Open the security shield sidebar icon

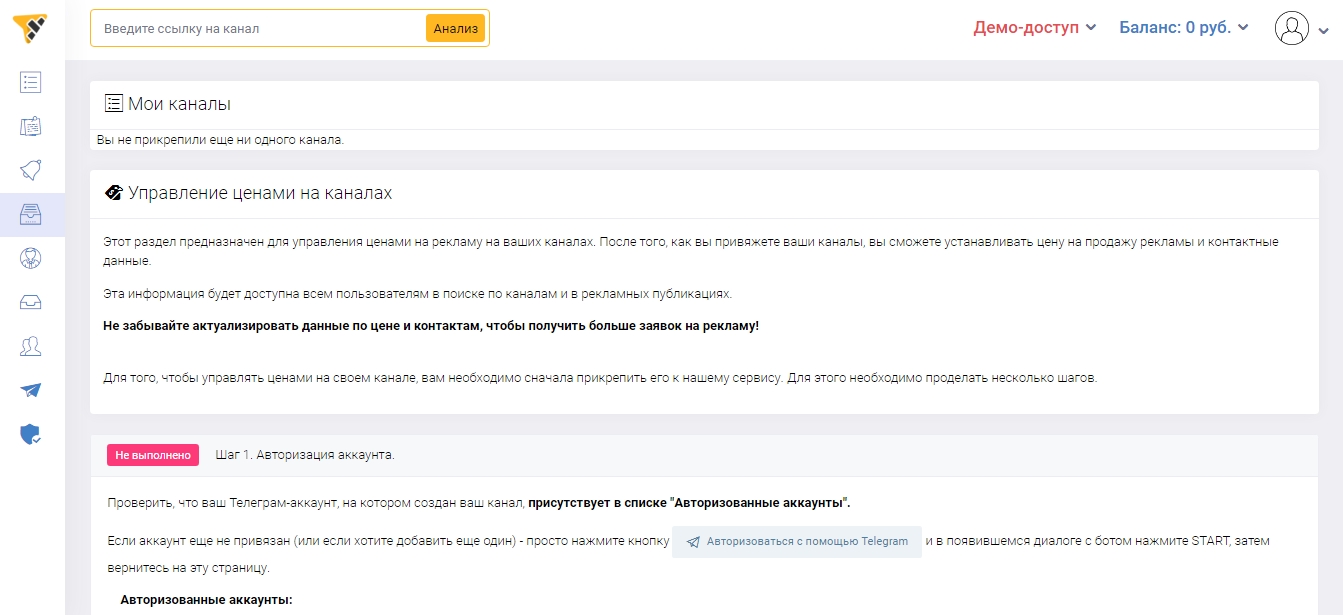point(30,434)
